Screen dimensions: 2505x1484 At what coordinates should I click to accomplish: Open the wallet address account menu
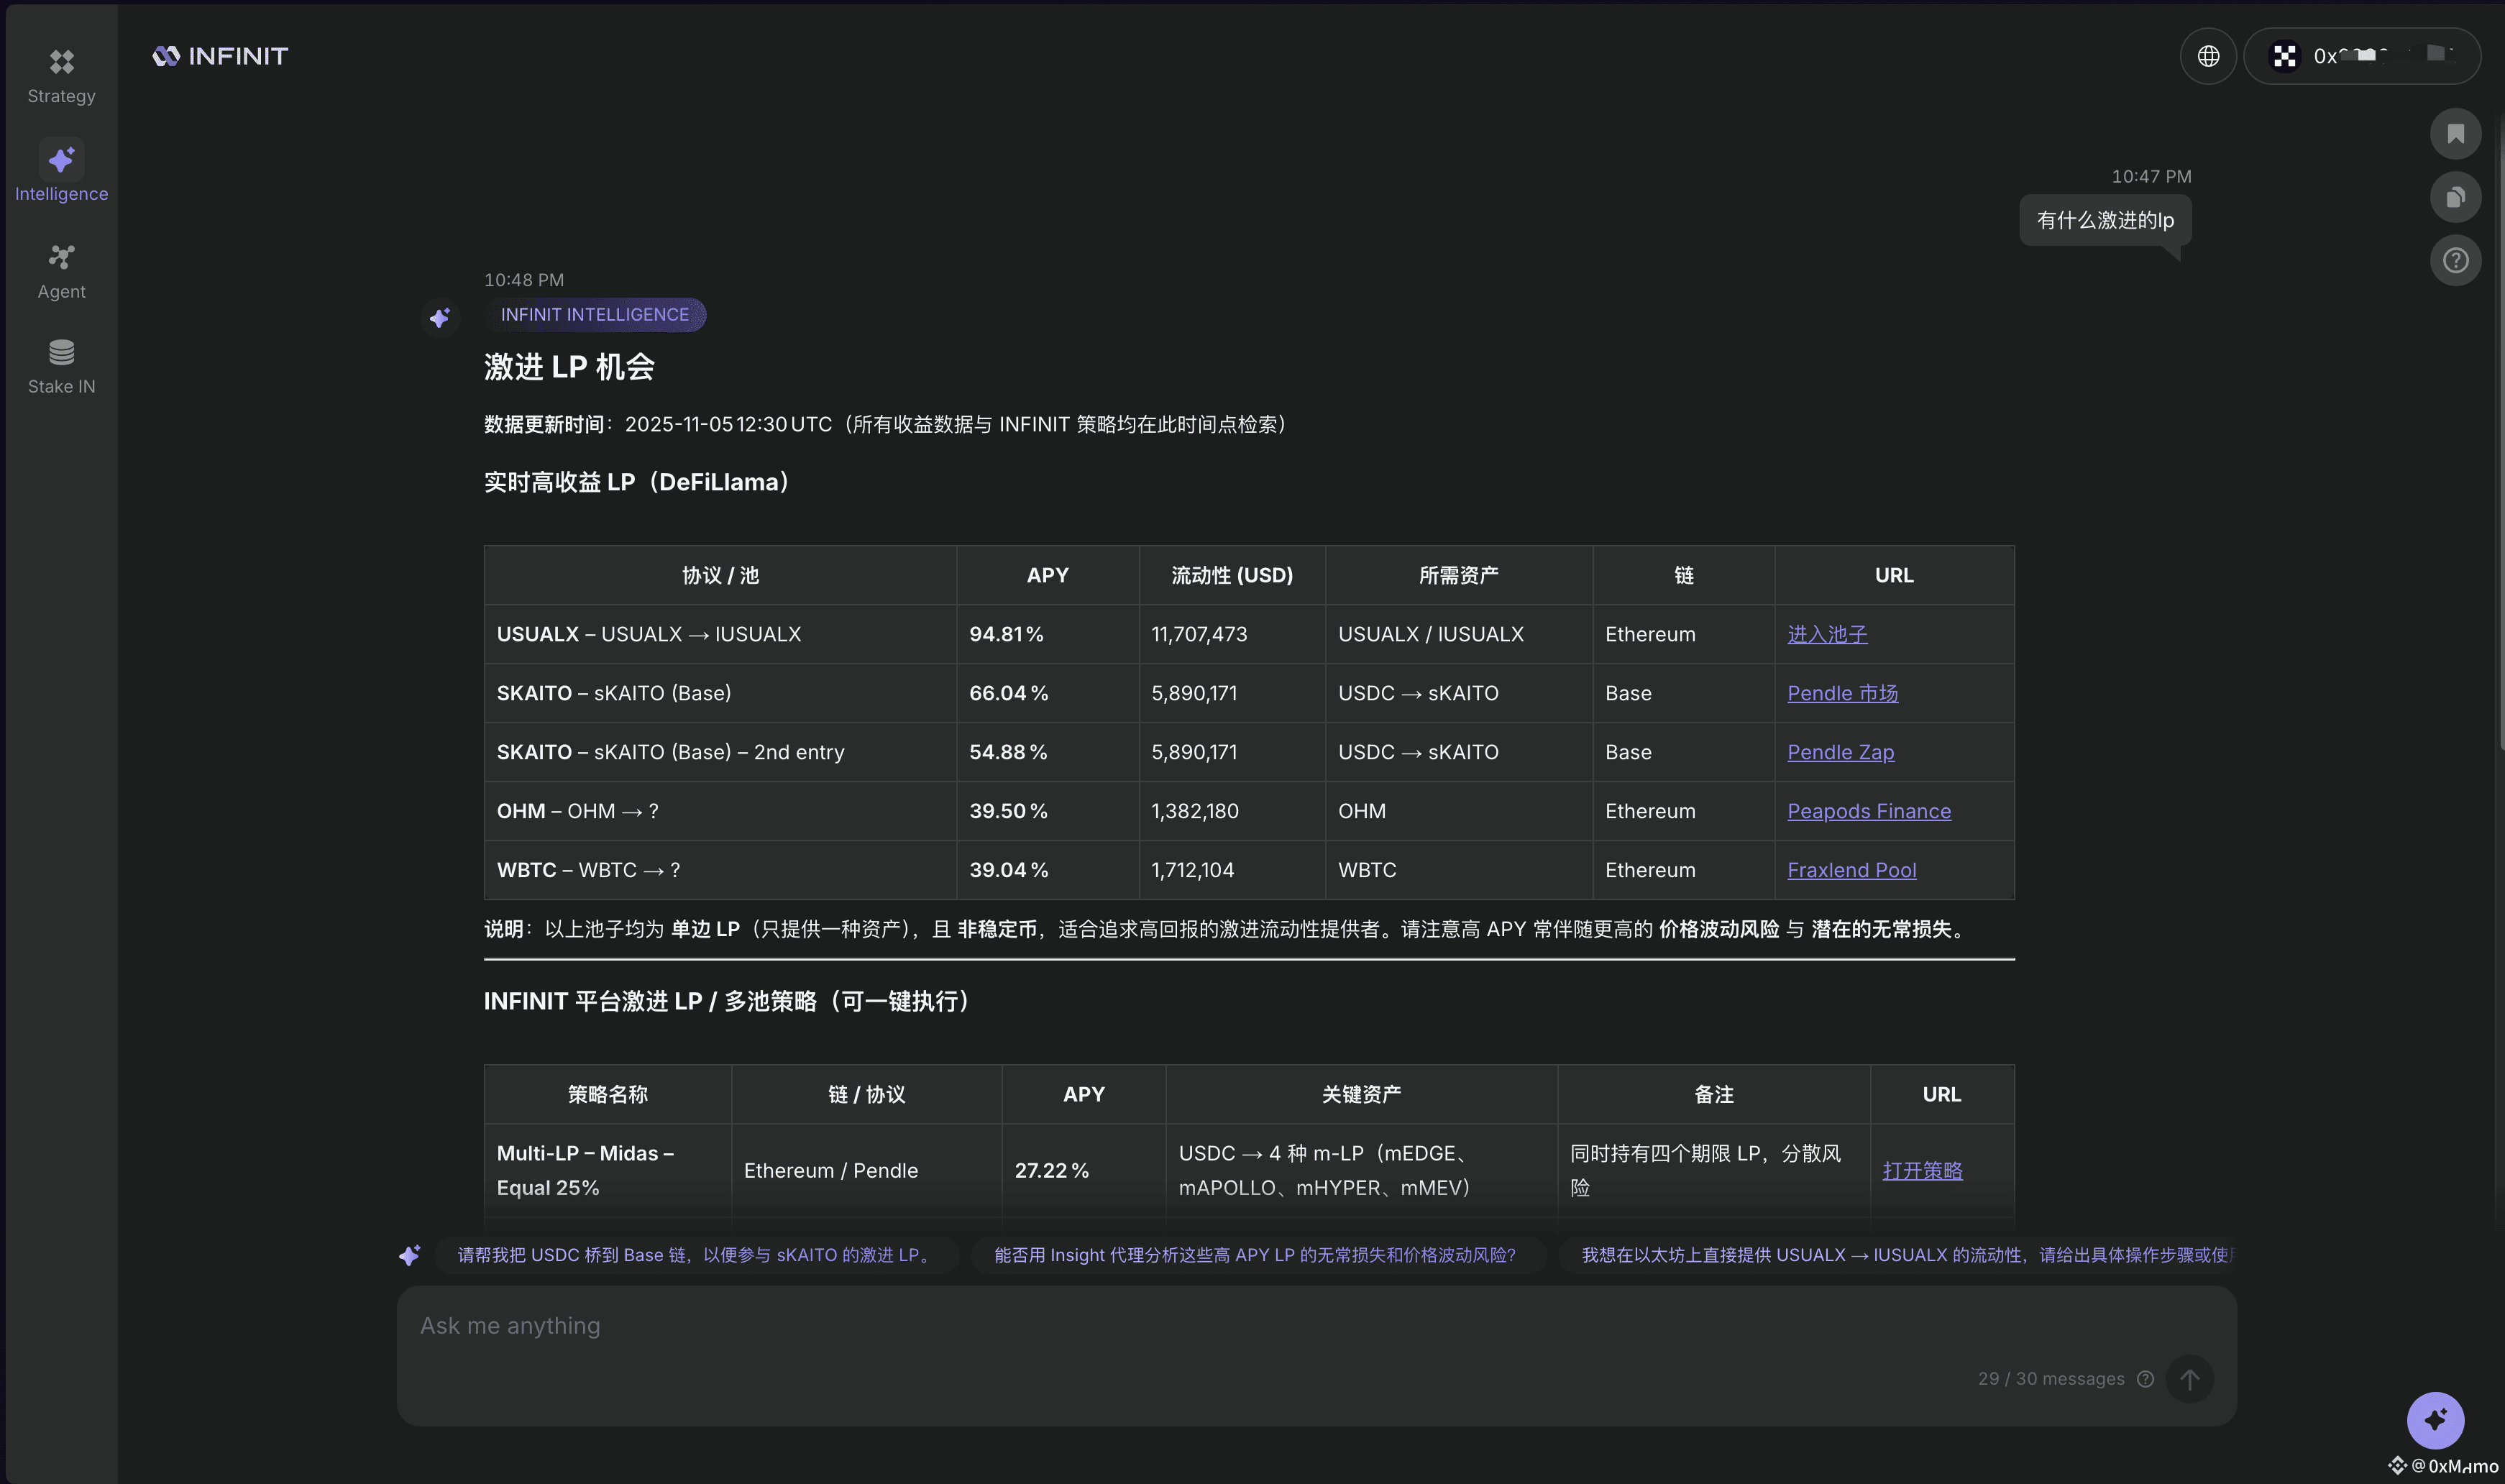[2362, 56]
